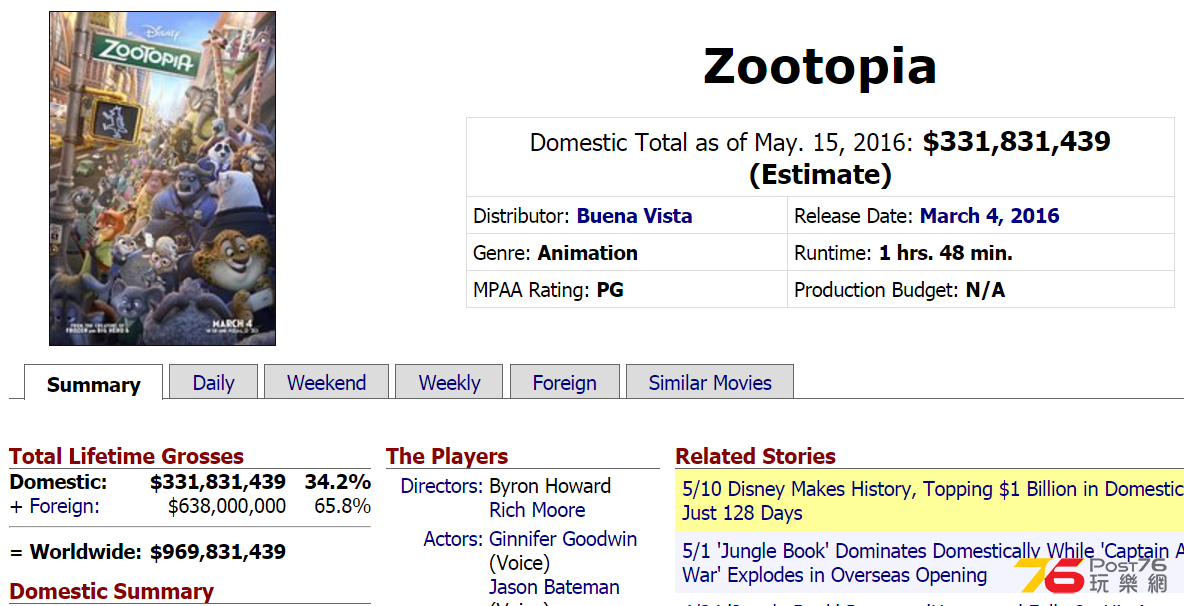Open the Similar Movies tab
This screenshot has width=1184, height=606.
point(710,383)
